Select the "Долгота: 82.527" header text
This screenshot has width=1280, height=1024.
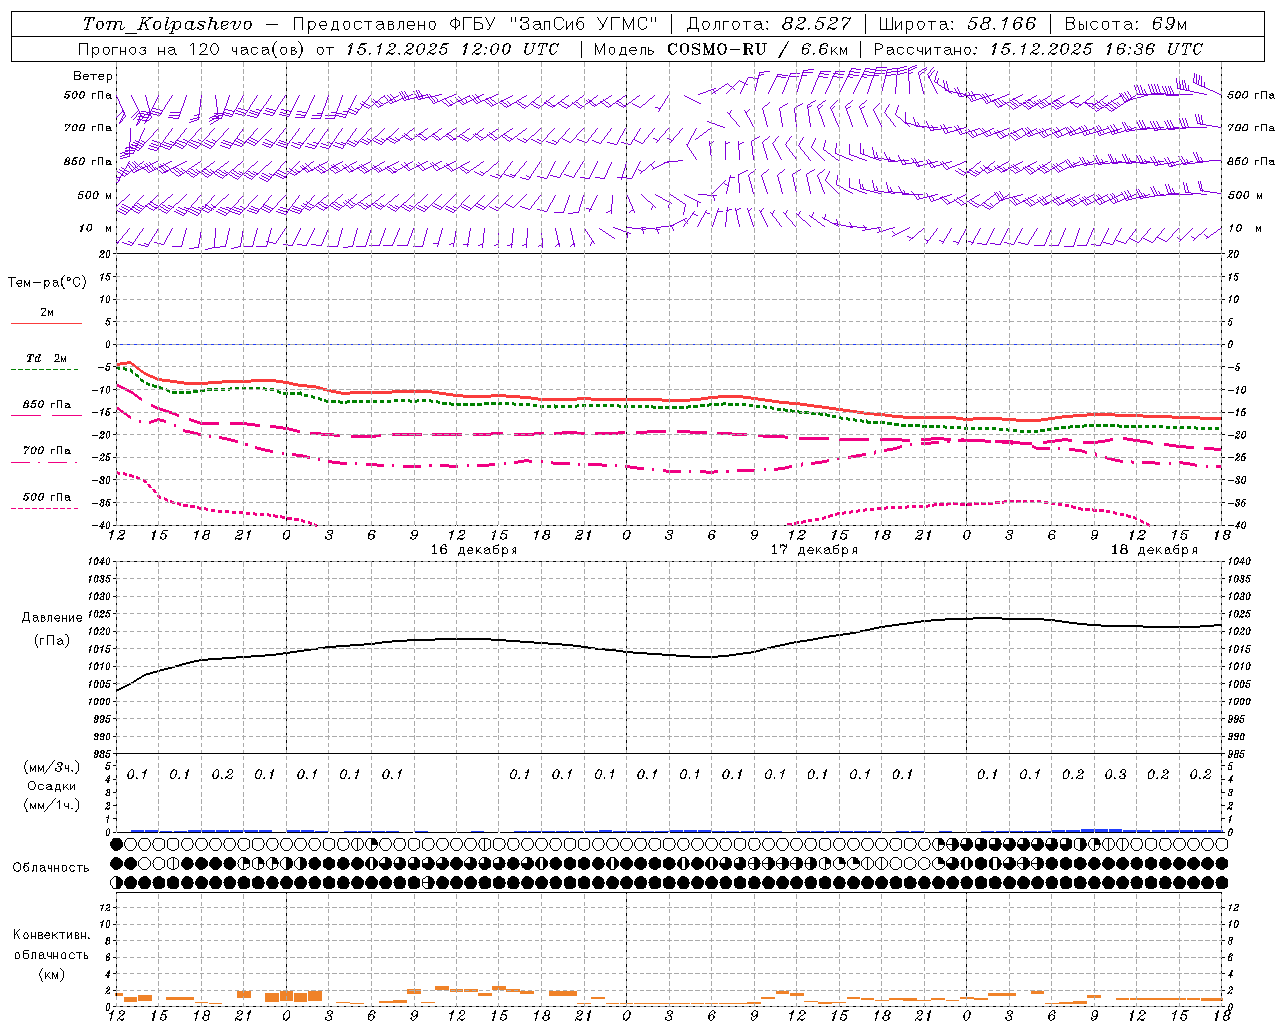[x=769, y=24]
